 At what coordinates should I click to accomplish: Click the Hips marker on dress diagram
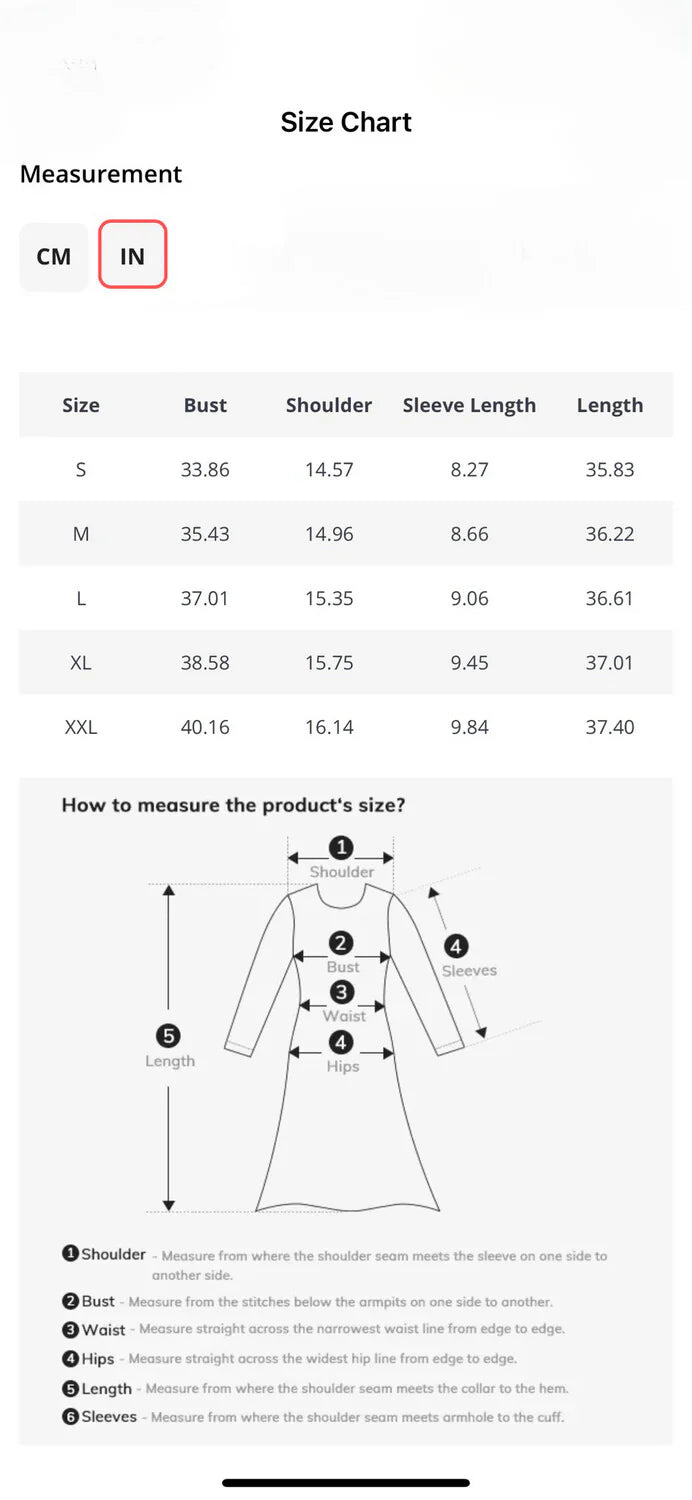tap(342, 1043)
